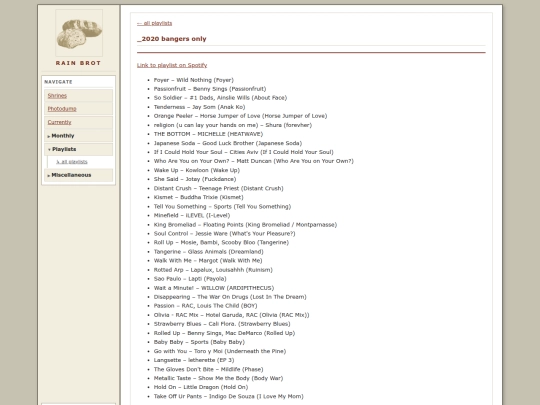The height and width of the screenshot is (405, 540).
Task: Select 'Wait a Minute! – WILLOW' track
Action: coord(214,288)
